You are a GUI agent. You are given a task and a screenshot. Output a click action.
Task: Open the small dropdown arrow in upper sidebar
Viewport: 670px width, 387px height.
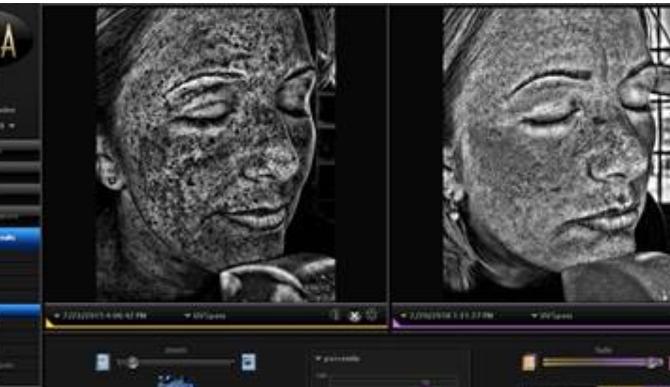12,126
